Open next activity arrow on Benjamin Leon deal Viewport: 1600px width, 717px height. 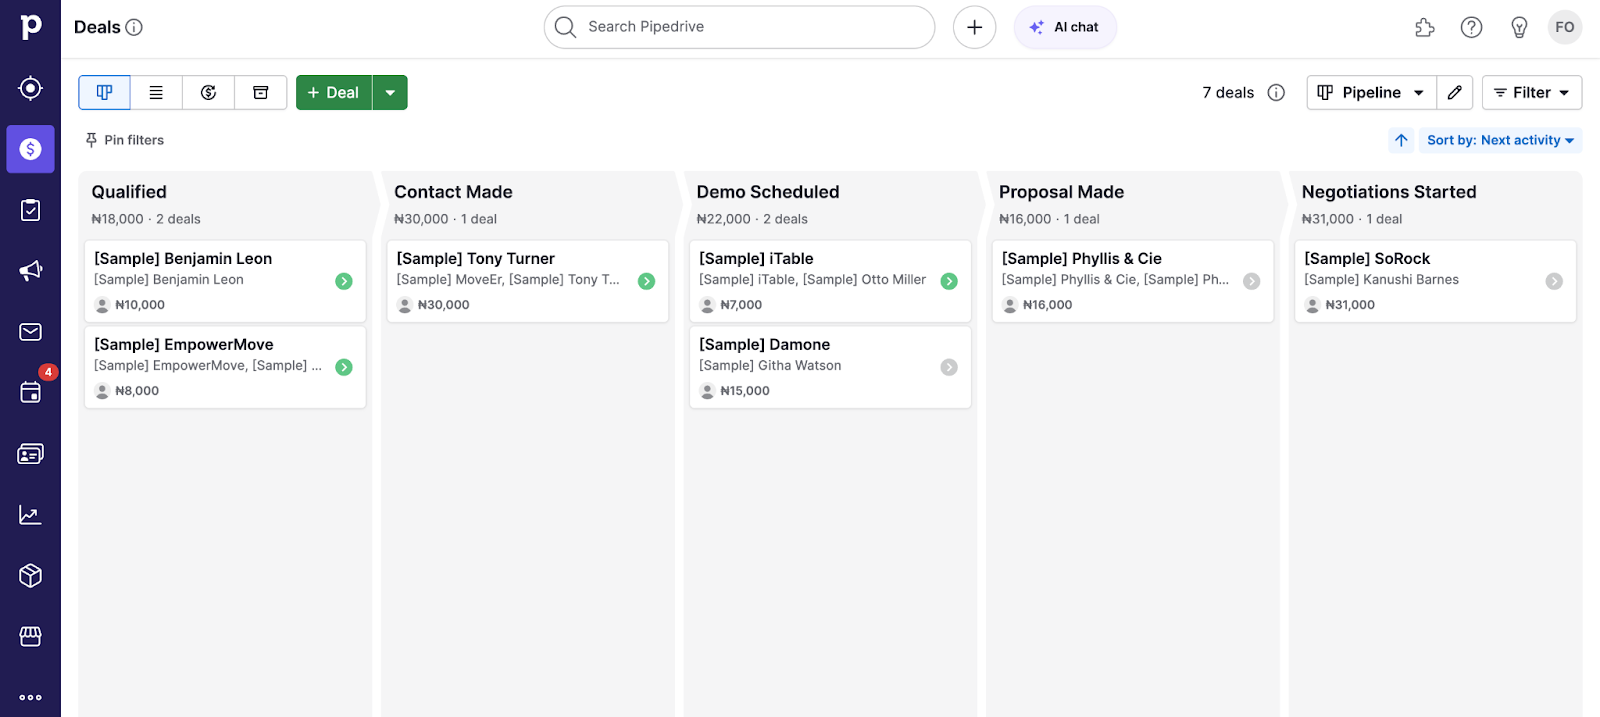pyautogui.click(x=344, y=282)
